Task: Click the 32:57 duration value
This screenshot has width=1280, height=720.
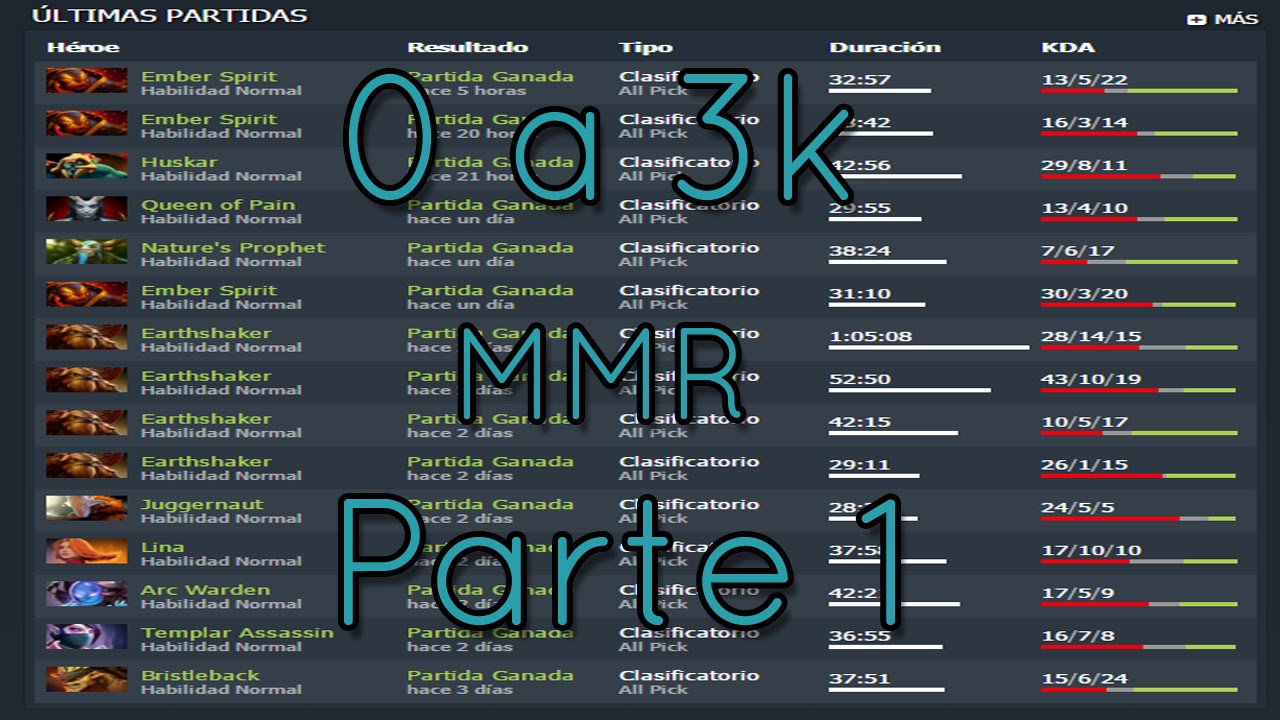Action: coord(860,79)
